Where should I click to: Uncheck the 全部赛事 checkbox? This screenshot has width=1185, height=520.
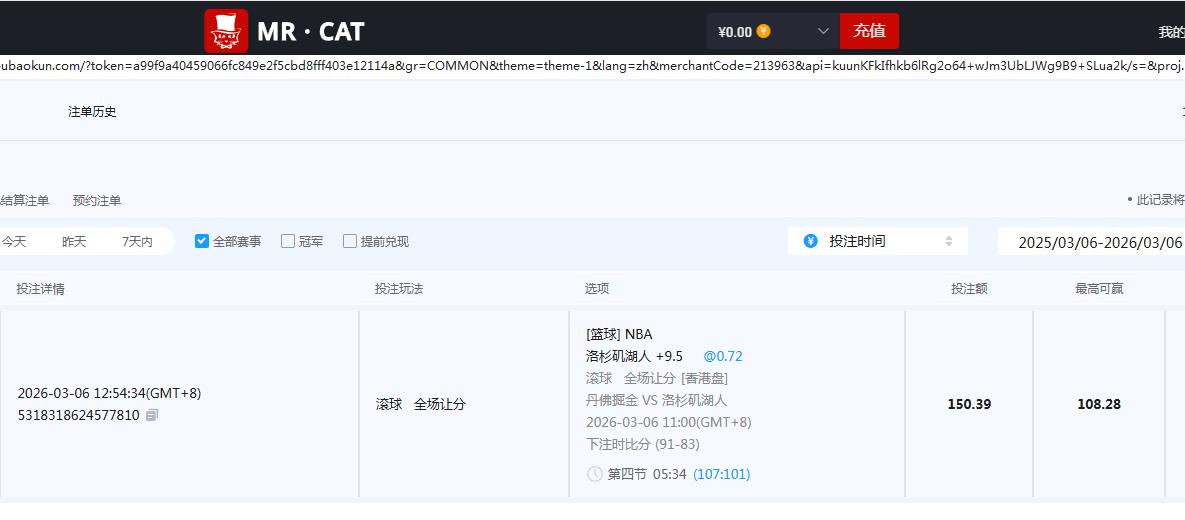coord(202,241)
